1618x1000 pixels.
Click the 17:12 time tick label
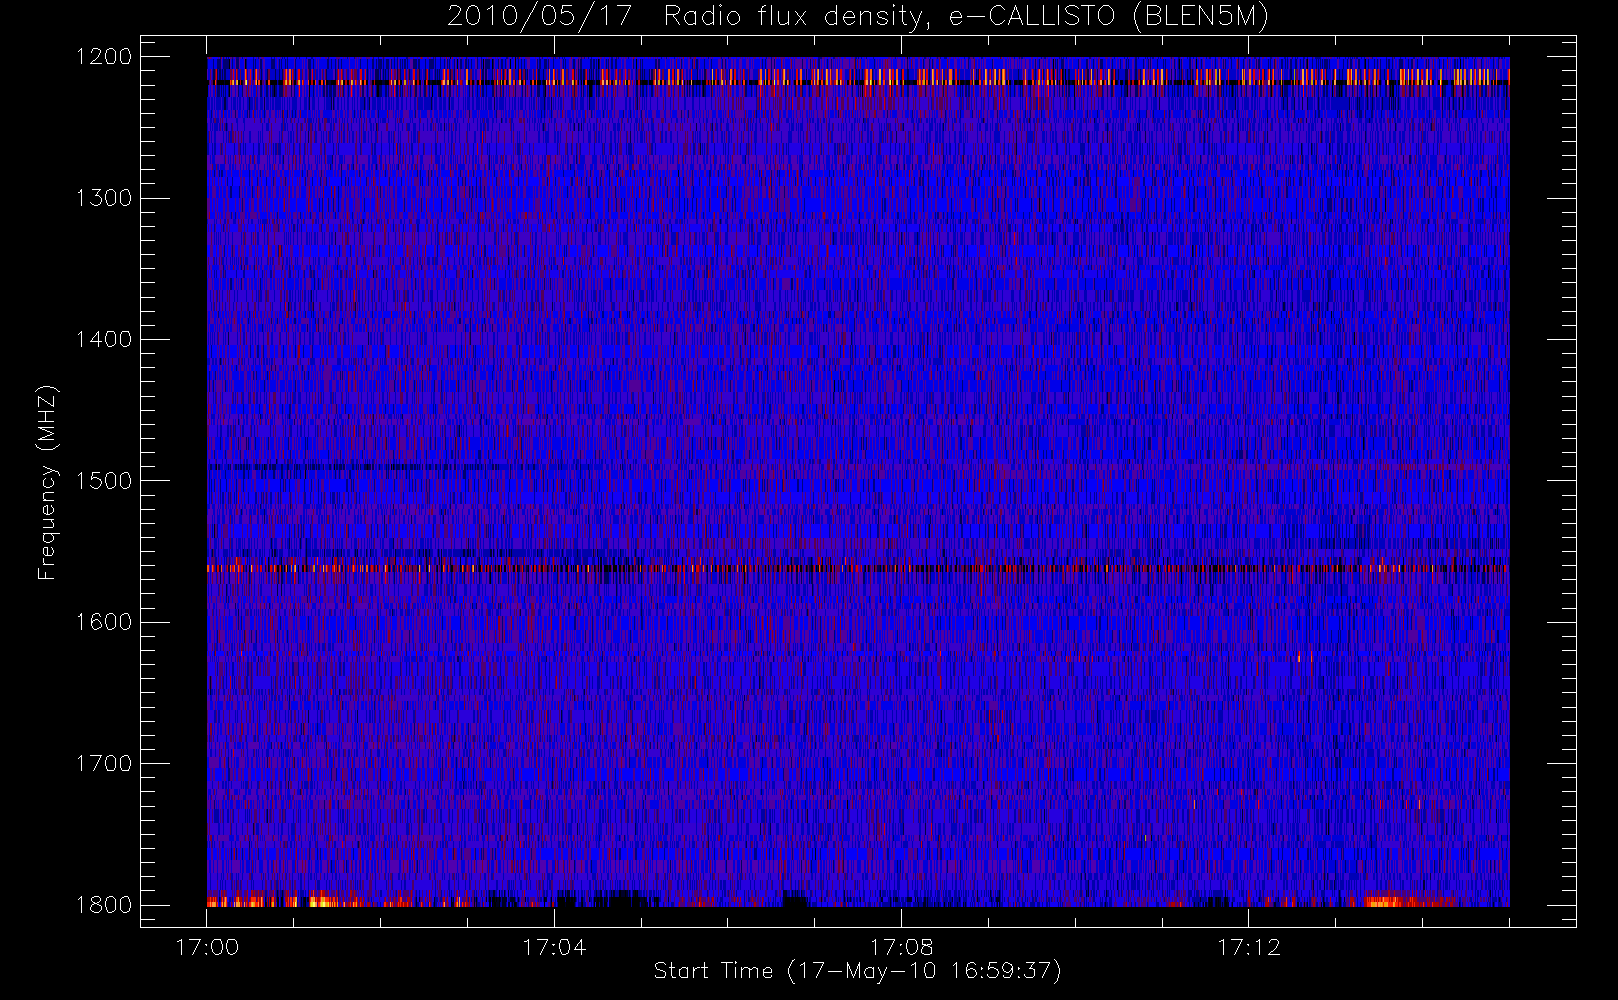click(x=1248, y=947)
